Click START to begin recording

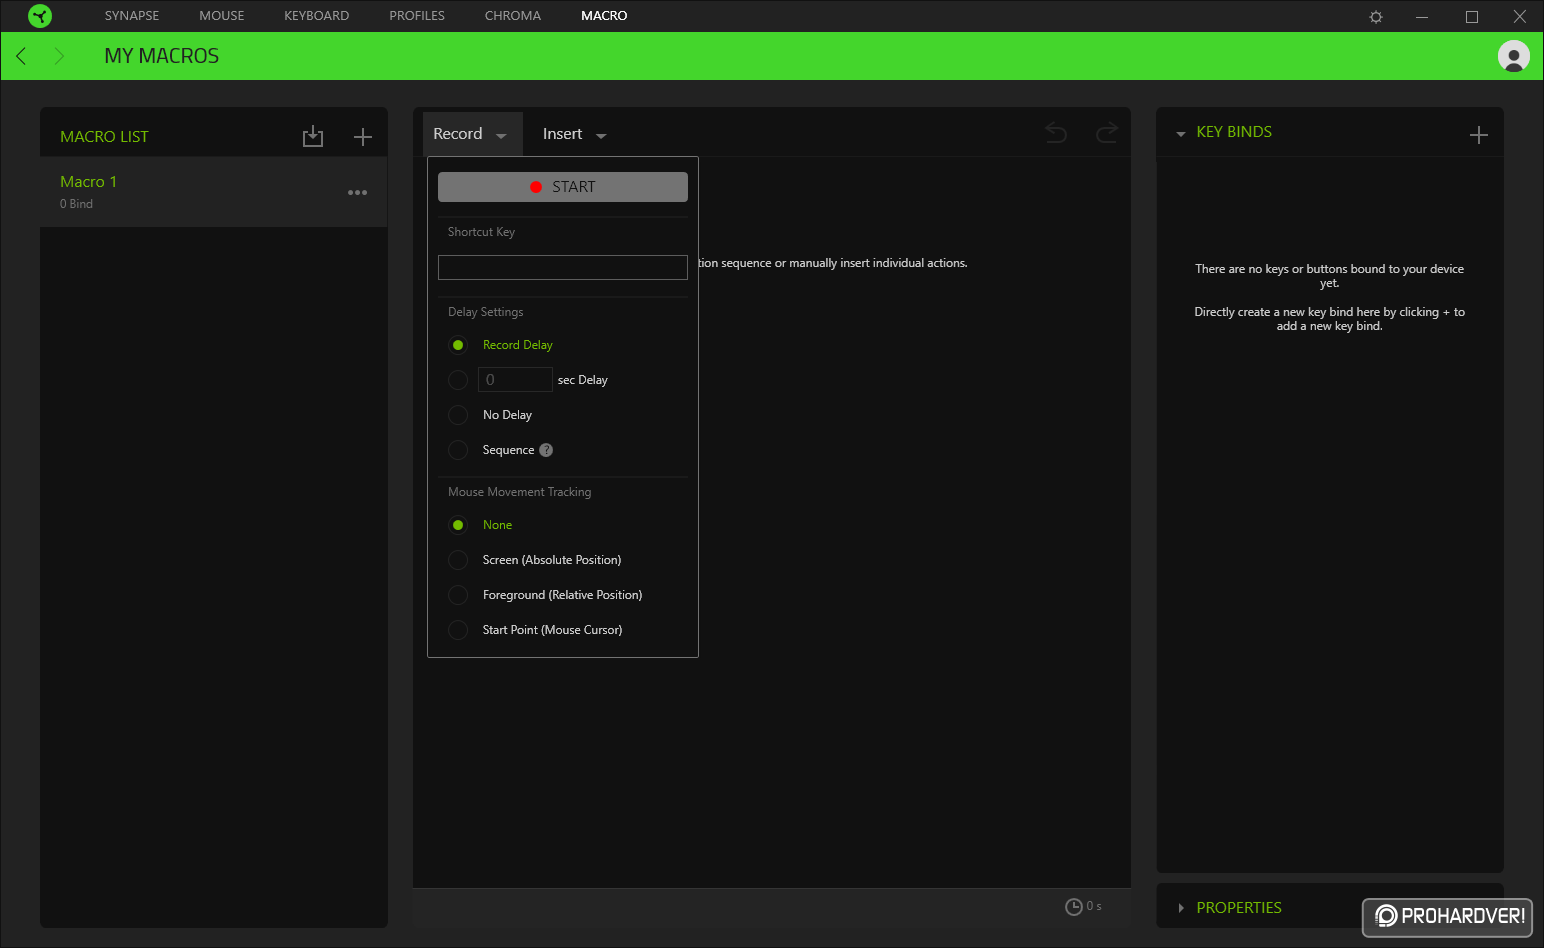tap(563, 187)
